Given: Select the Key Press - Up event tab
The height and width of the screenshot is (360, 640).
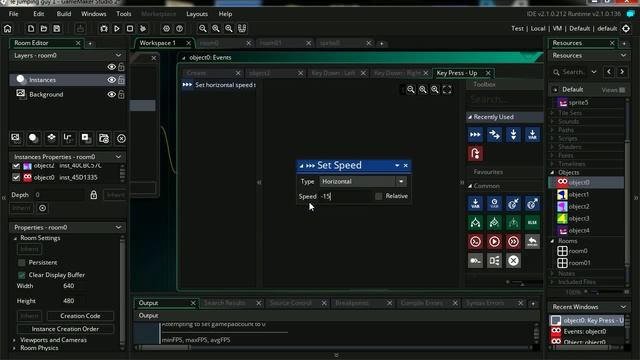Looking at the screenshot, I should [457, 73].
